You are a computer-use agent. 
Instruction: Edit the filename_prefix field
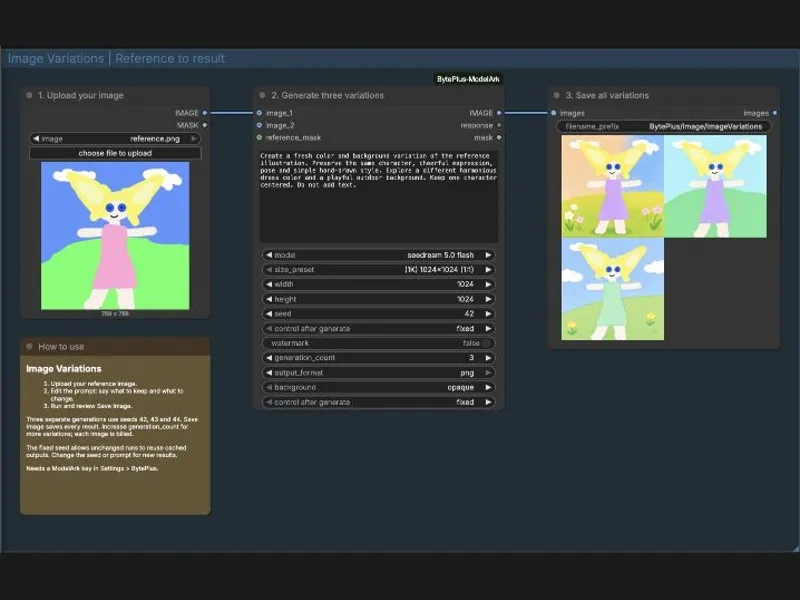point(663,127)
